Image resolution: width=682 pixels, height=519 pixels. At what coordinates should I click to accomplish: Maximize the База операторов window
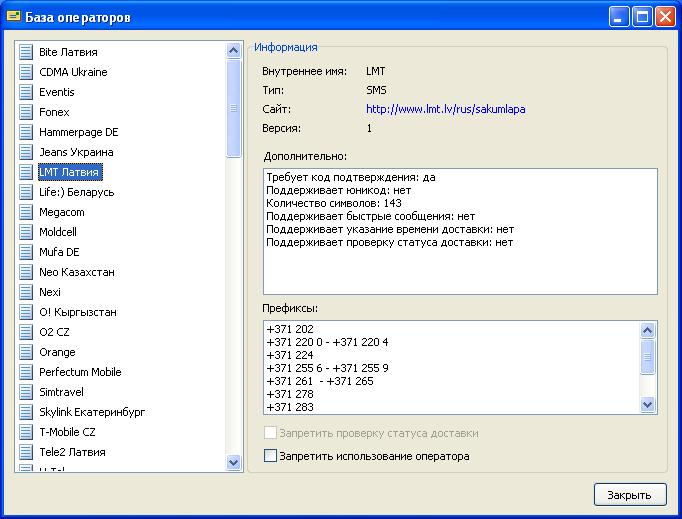(x=642, y=17)
